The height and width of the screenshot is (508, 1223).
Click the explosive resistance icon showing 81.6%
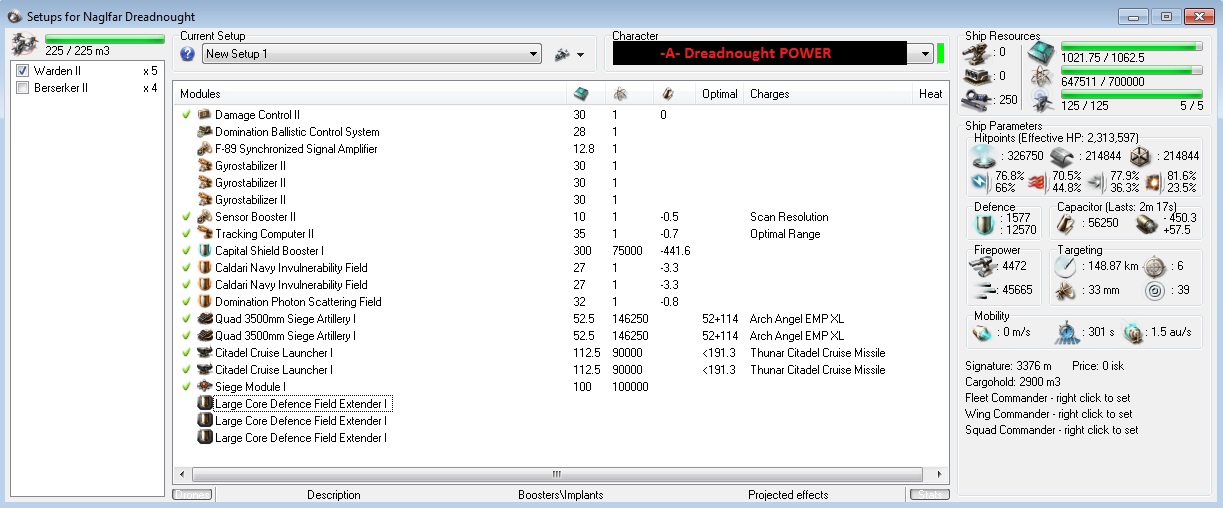pyautogui.click(x=1154, y=182)
